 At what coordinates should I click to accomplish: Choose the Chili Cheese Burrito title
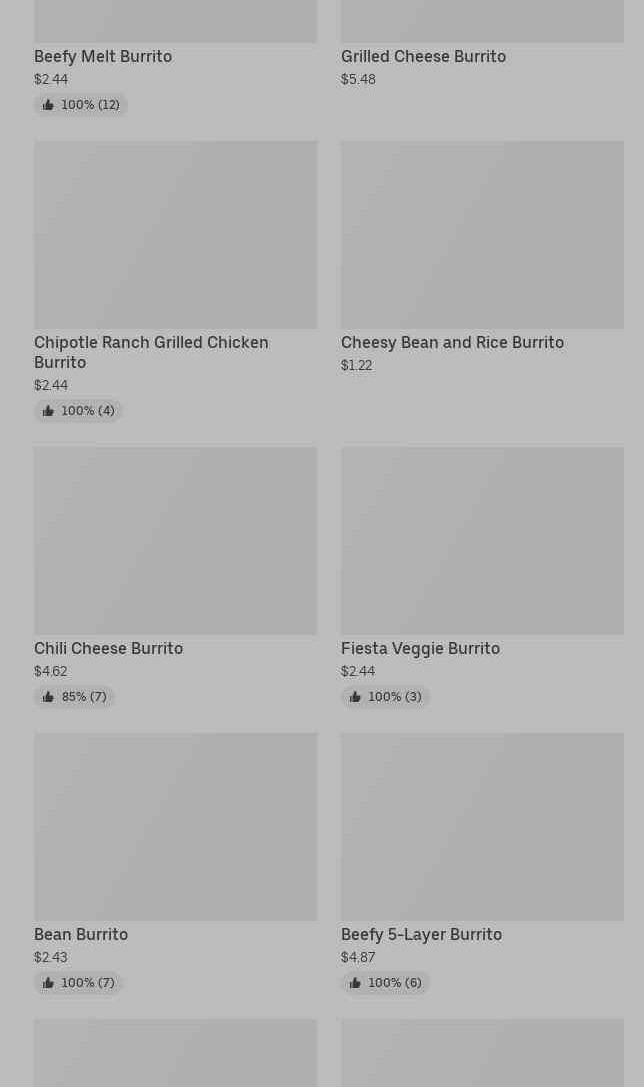coord(108,649)
